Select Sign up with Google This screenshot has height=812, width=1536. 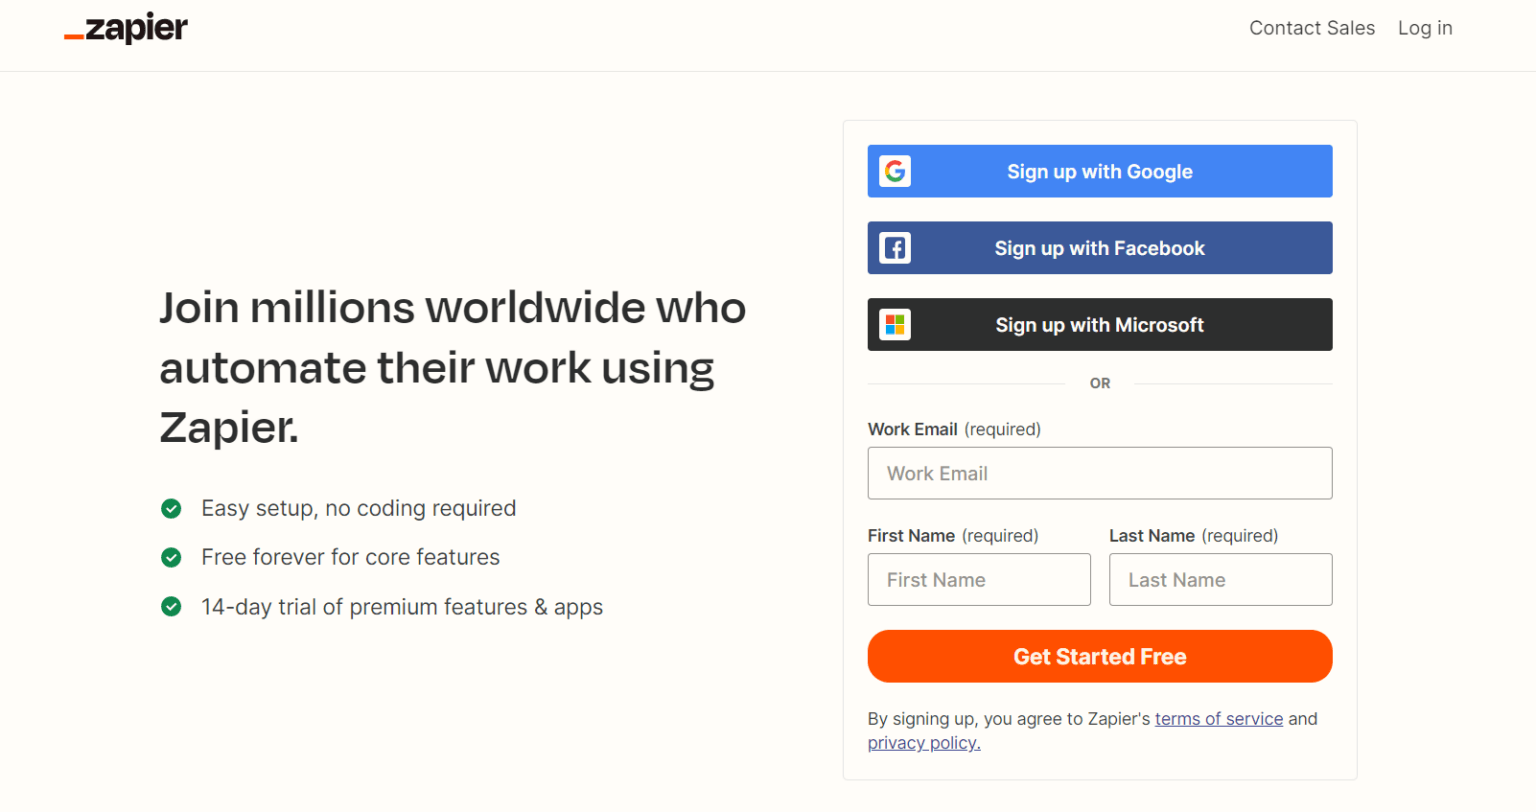click(1100, 171)
